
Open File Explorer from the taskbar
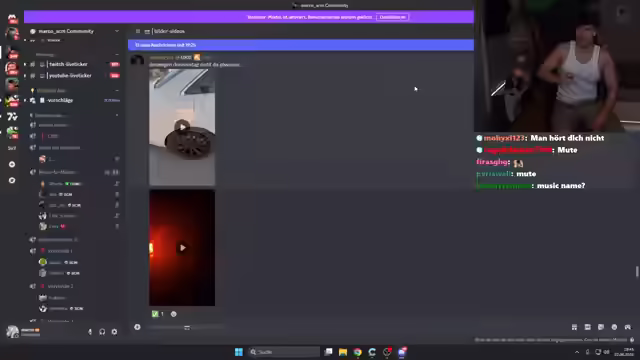(343, 352)
